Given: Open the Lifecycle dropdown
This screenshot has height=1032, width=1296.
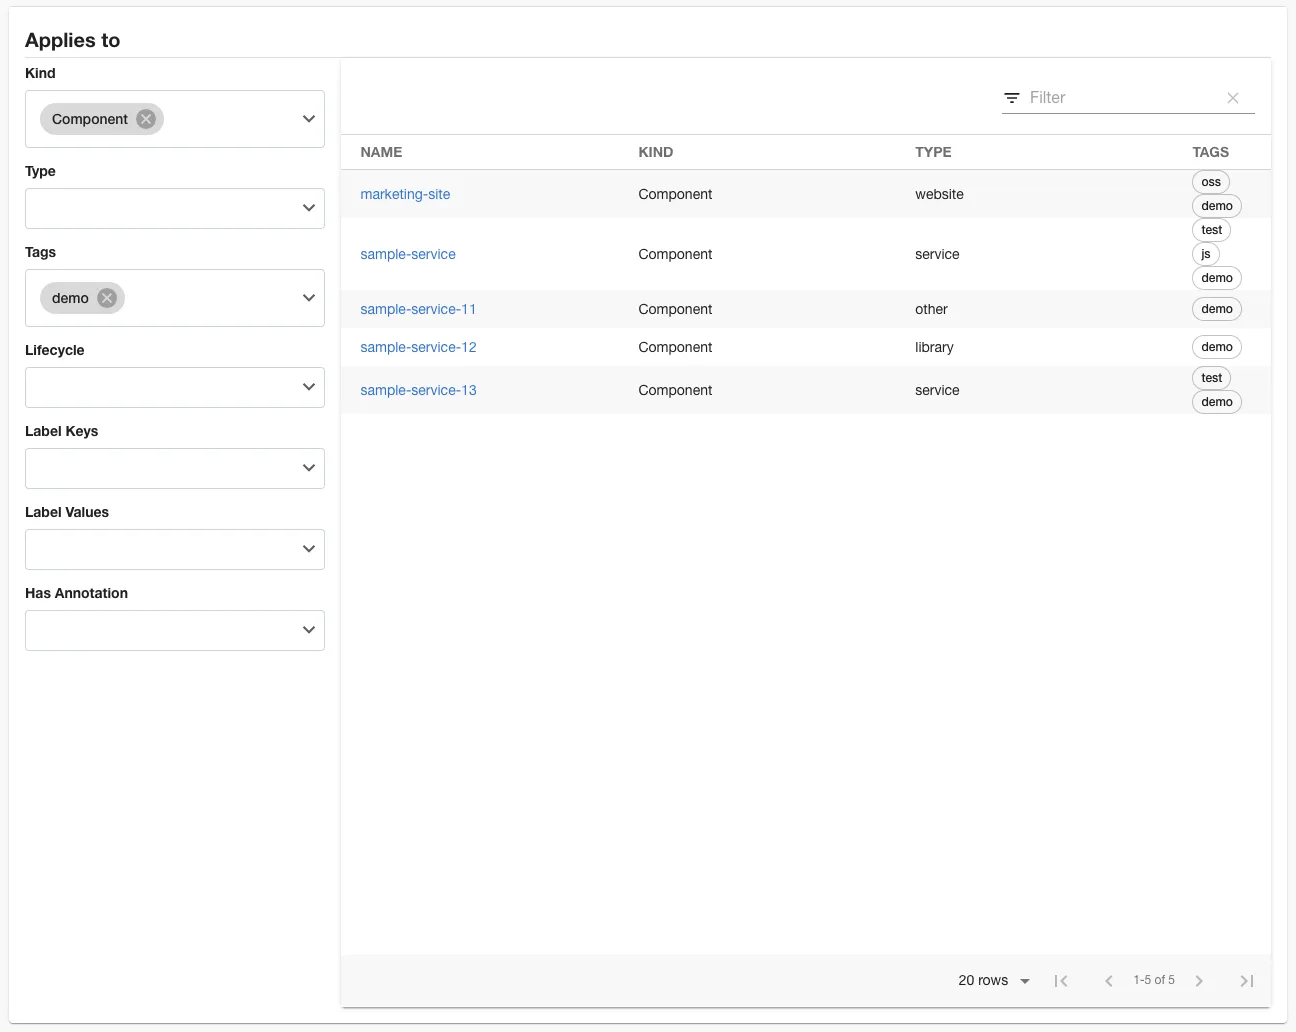Looking at the screenshot, I should (x=308, y=387).
